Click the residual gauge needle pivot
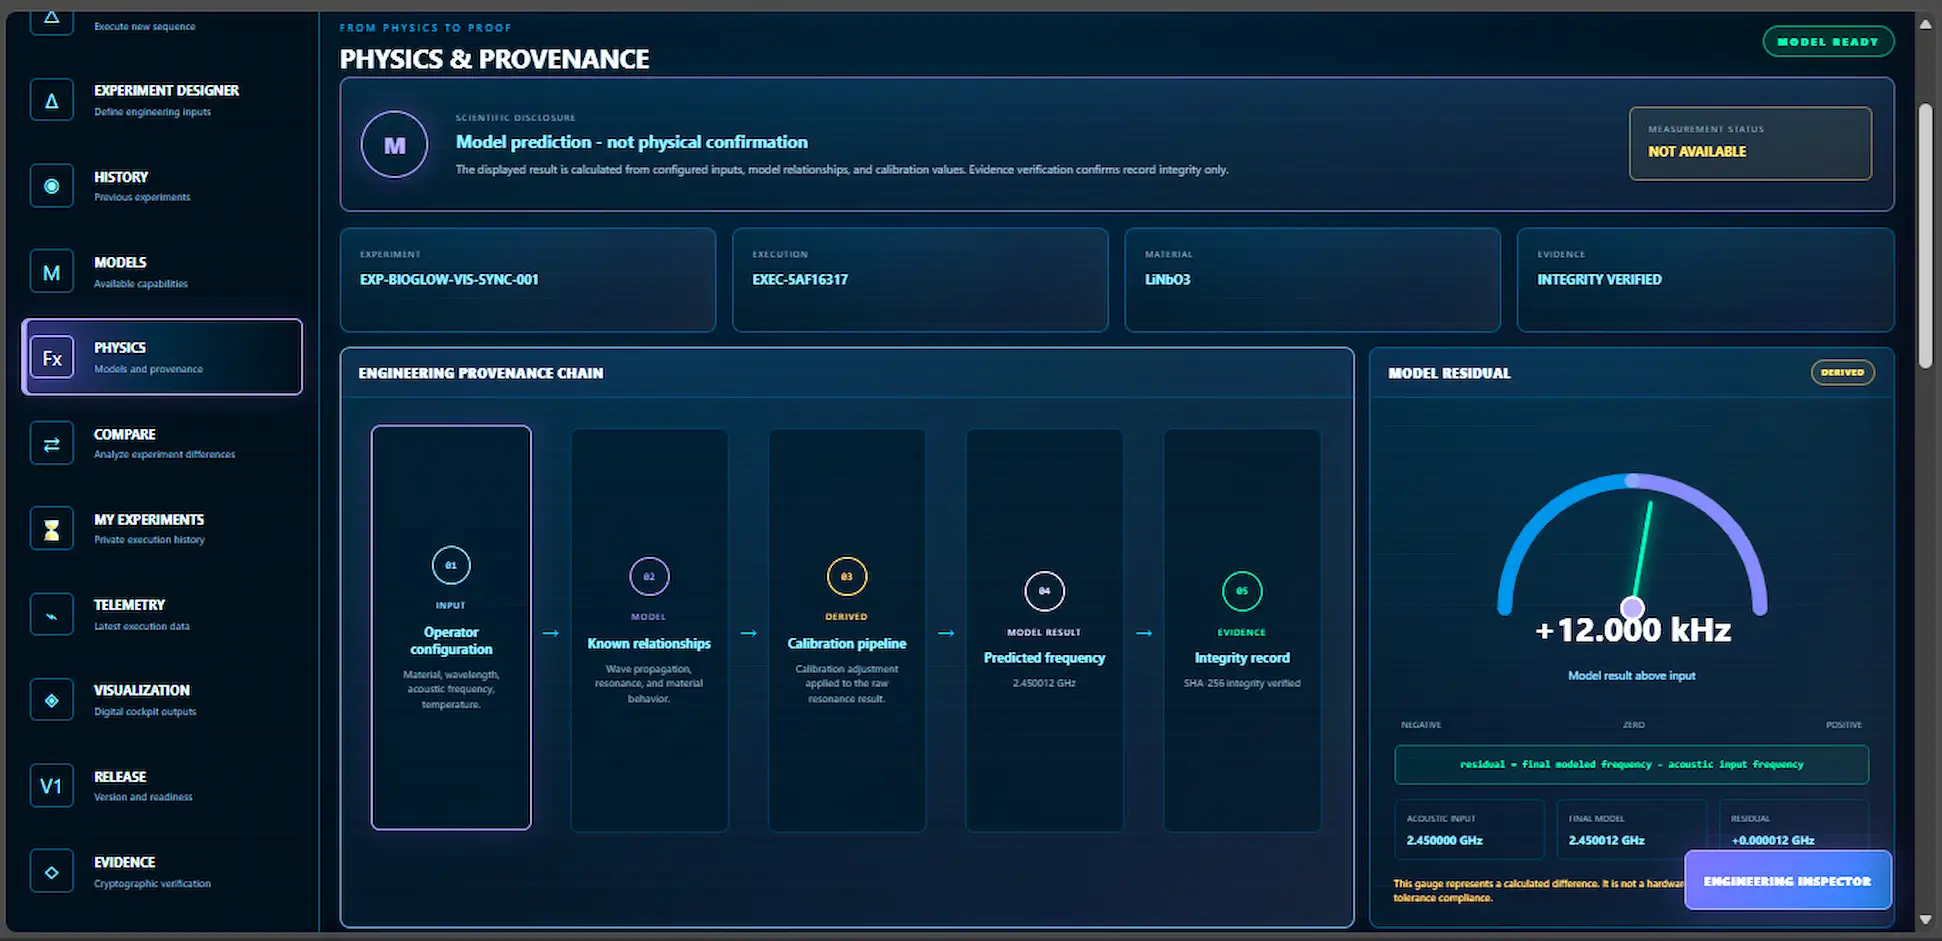1942x941 pixels. pyautogui.click(x=1632, y=607)
